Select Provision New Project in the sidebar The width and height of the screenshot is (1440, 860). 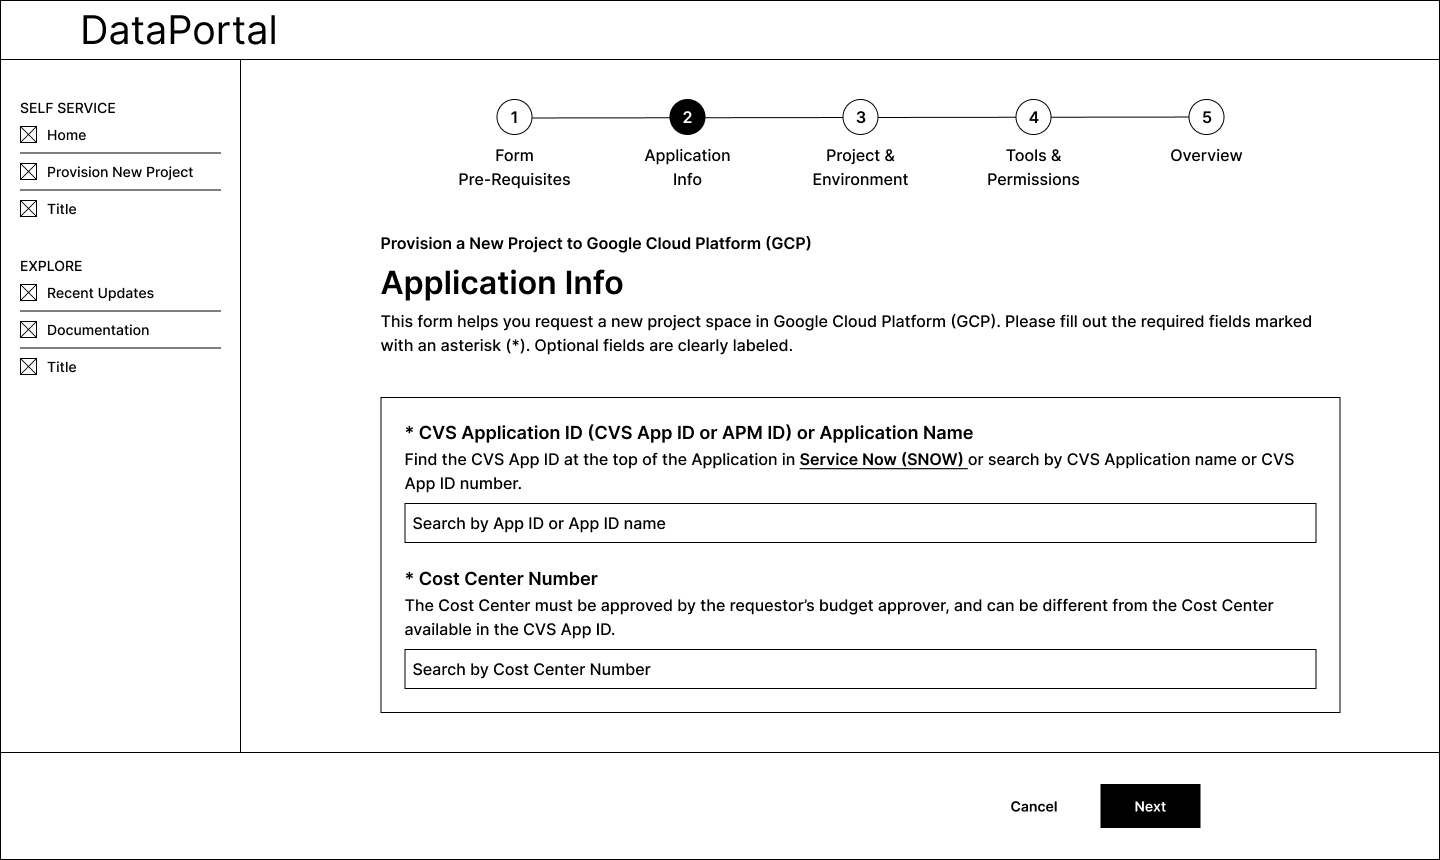click(x=119, y=171)
